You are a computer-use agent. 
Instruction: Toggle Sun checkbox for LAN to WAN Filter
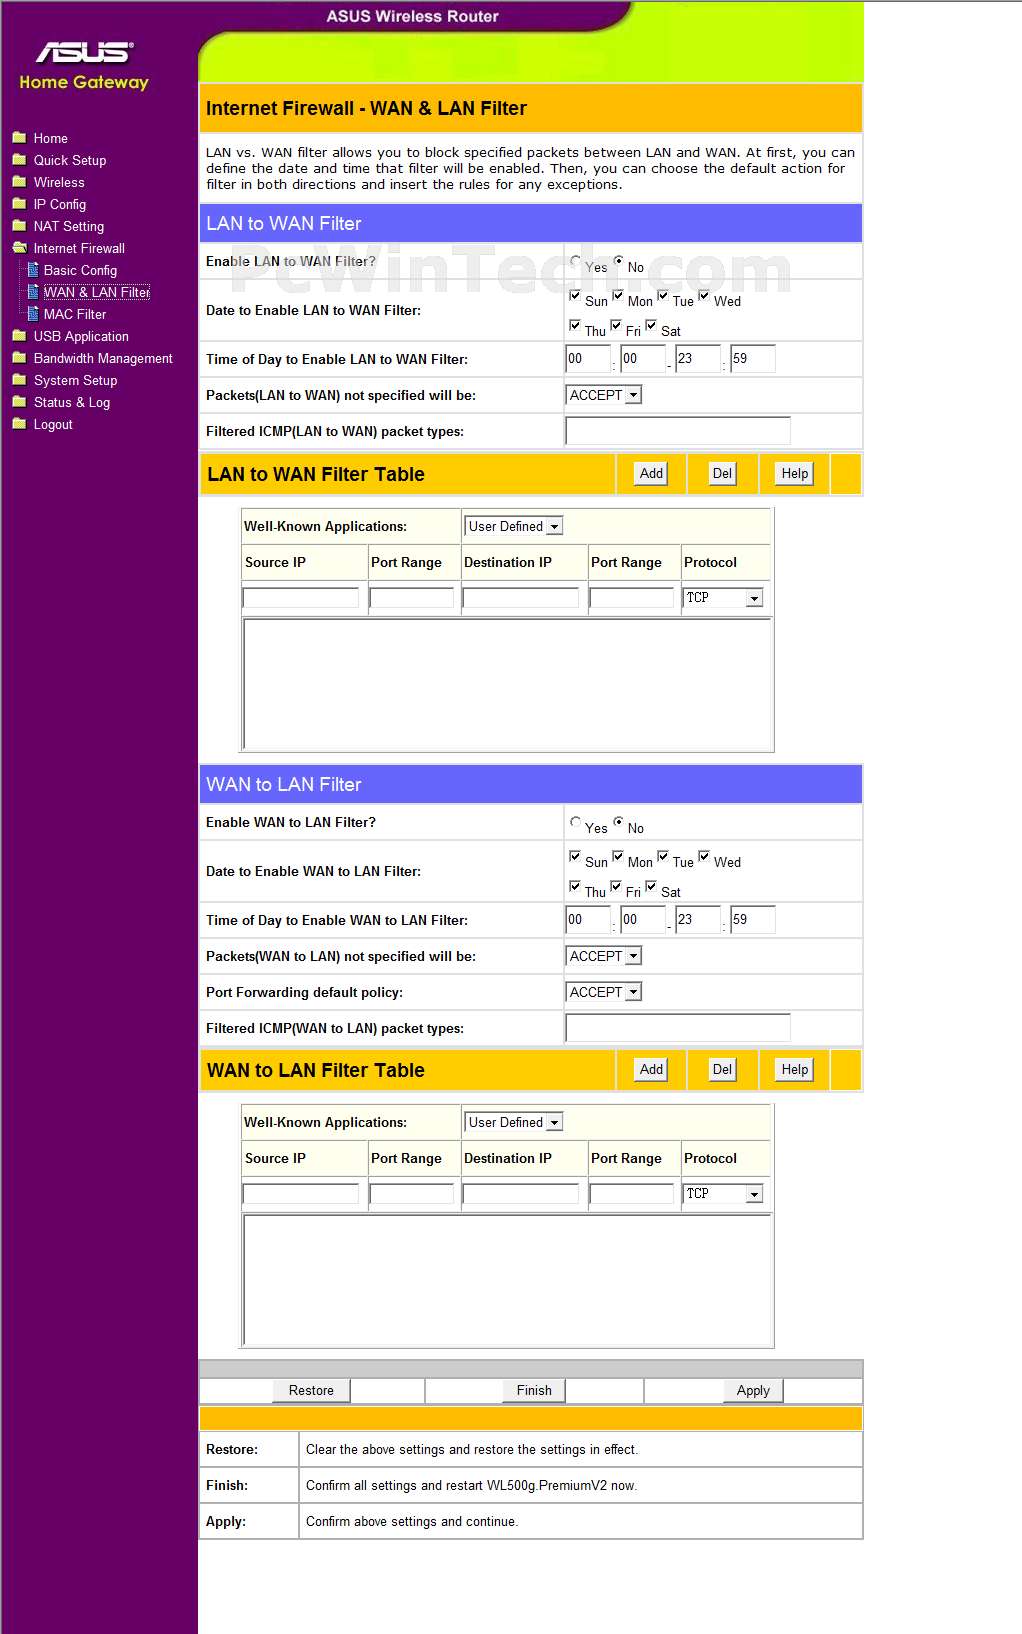(x=575, y=296)
